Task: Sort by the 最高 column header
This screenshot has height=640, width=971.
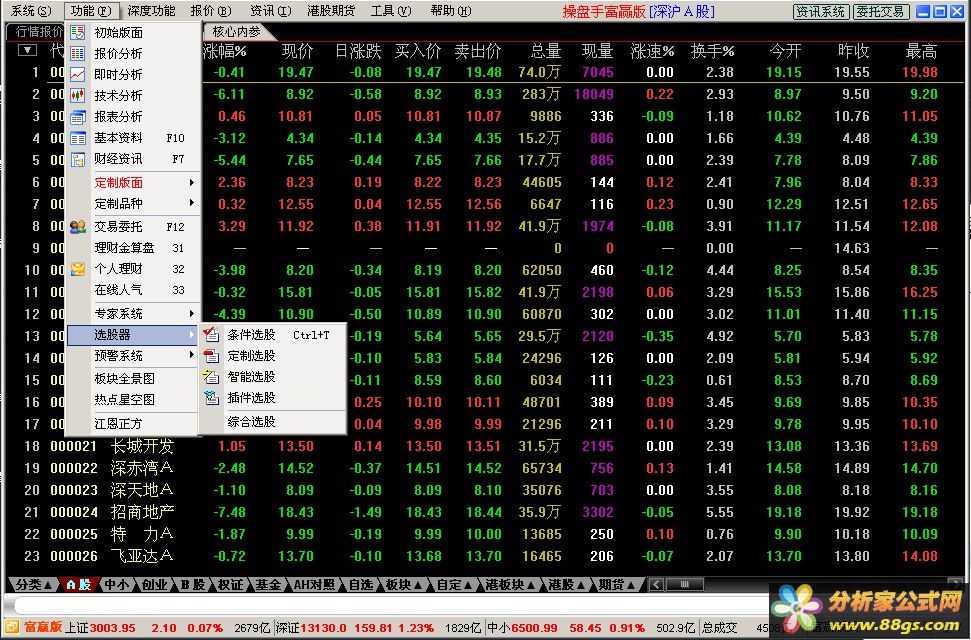Action: point(921,51)
